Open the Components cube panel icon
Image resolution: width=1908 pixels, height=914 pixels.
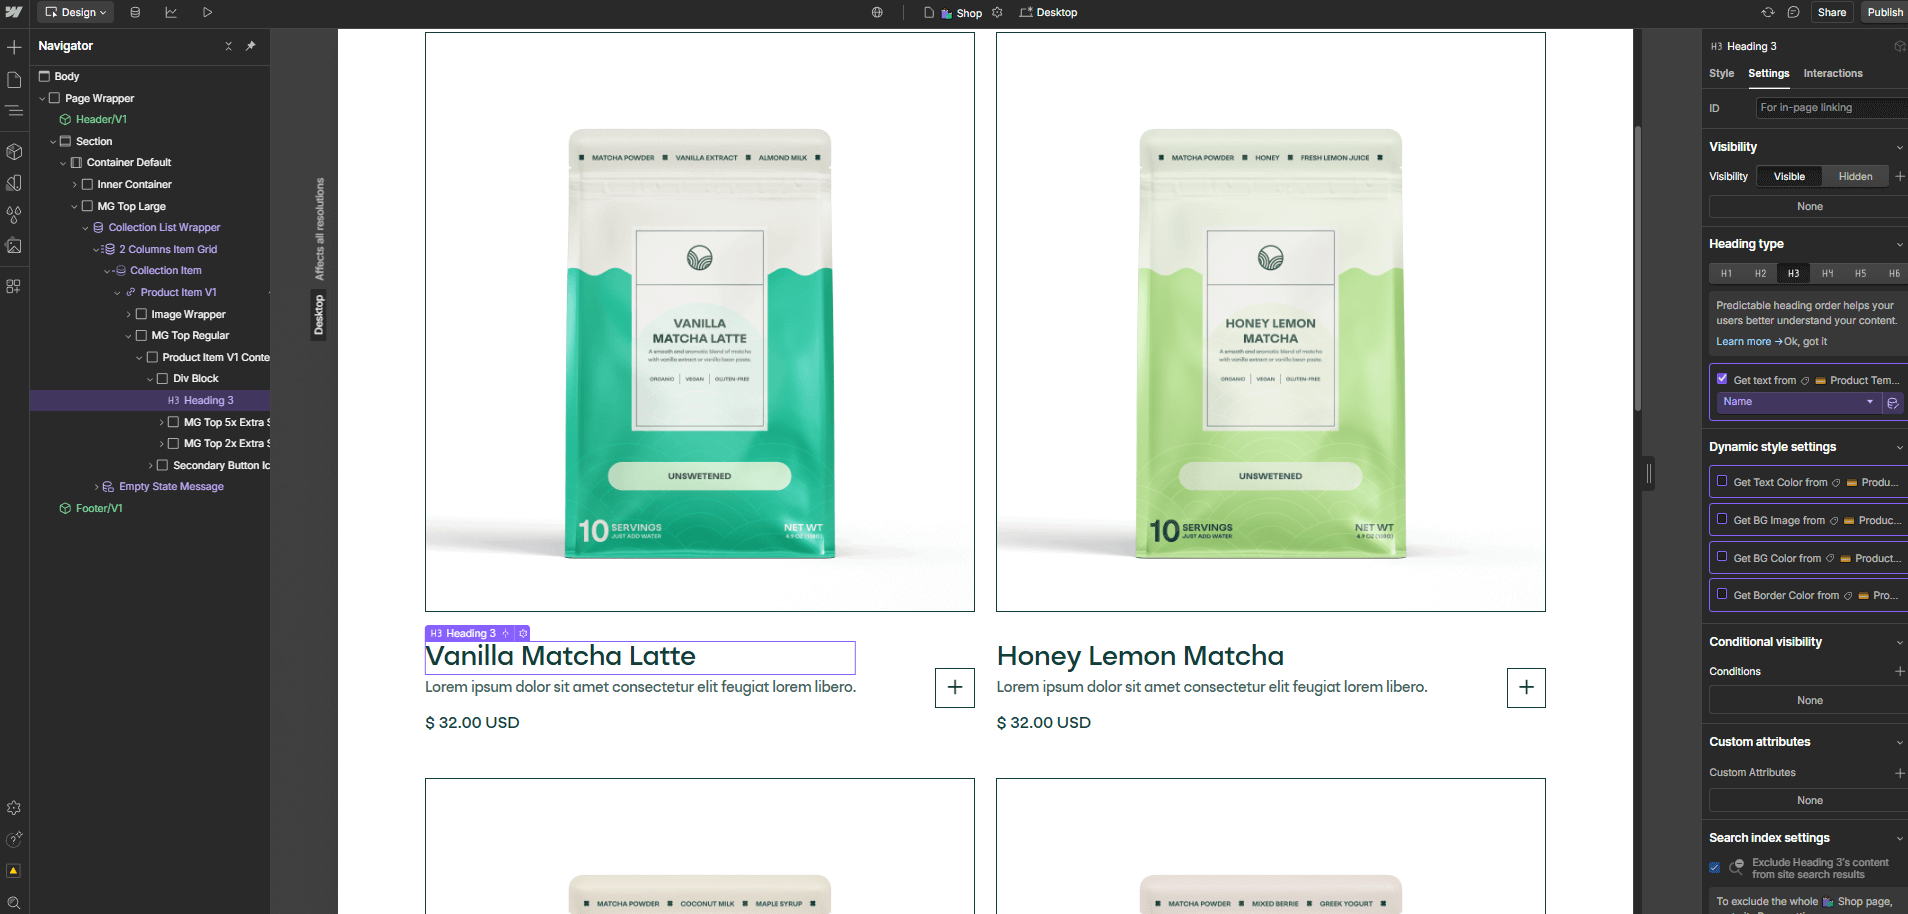click(14, 151)
